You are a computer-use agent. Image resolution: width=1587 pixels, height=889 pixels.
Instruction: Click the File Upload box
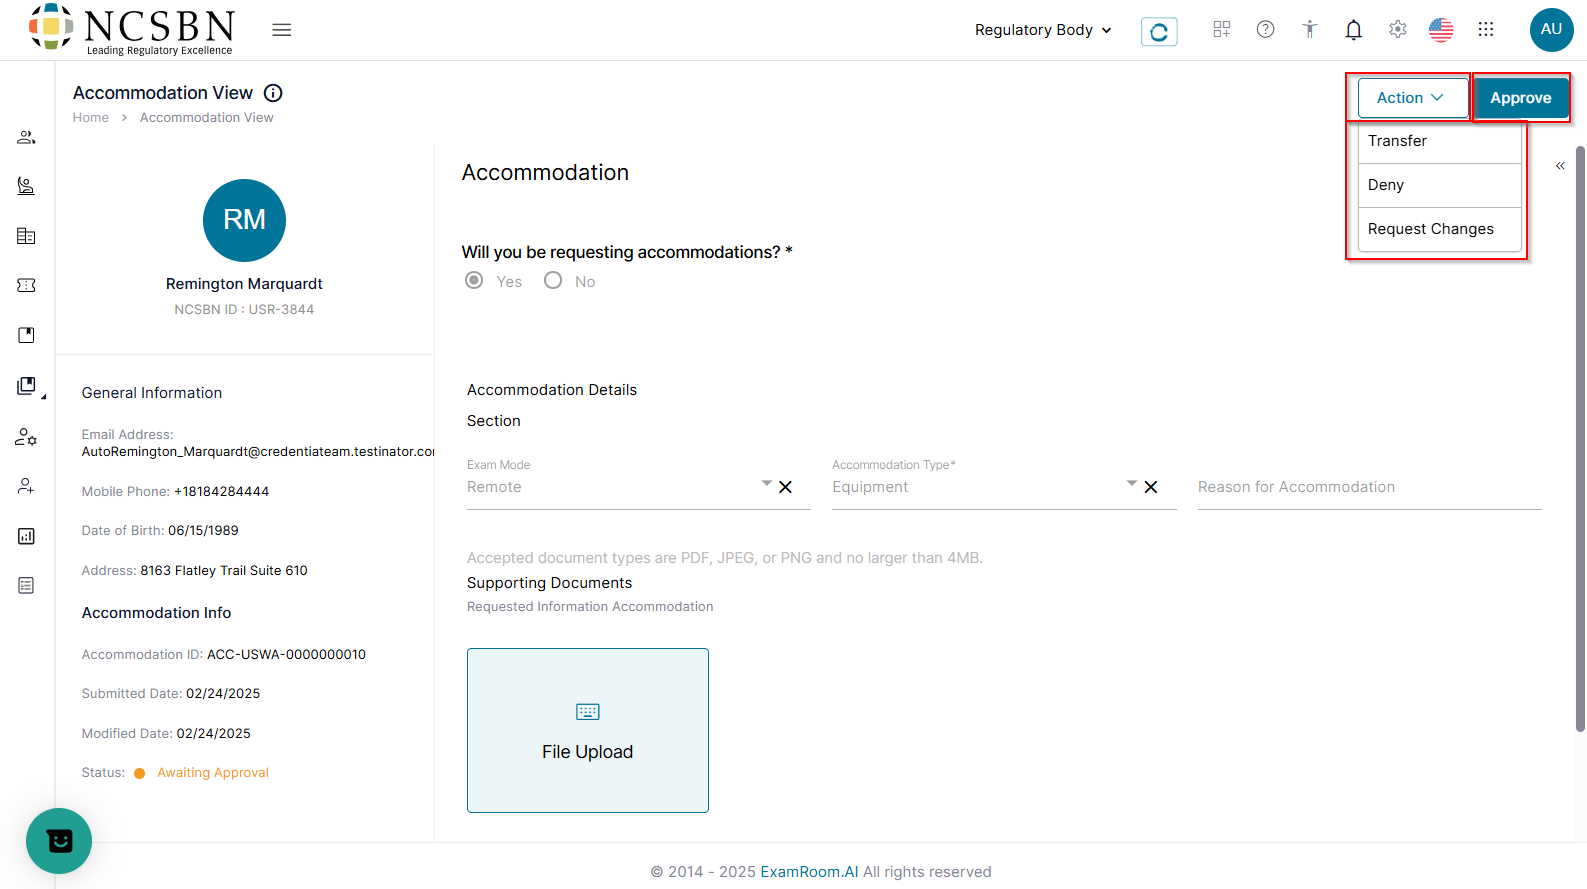[x=588, y=730]
